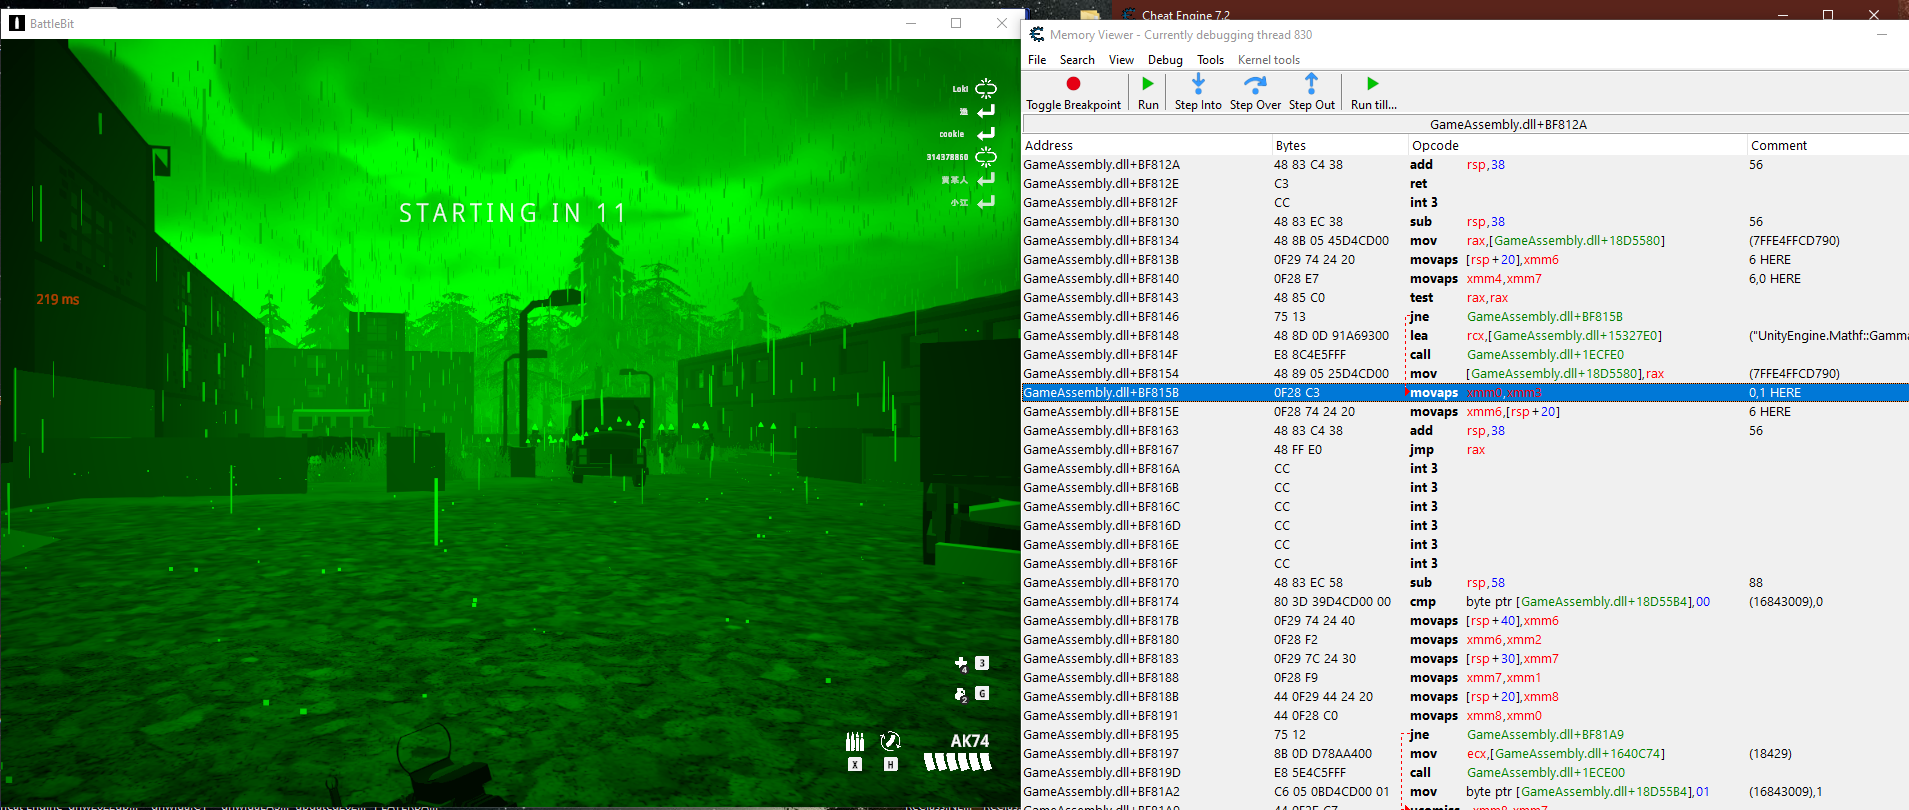The height and width of the screenshot is (810, 1909).
Task: Select the row at GameAssembly.dll+BF8134
Action: click(x=1465, y=241)
